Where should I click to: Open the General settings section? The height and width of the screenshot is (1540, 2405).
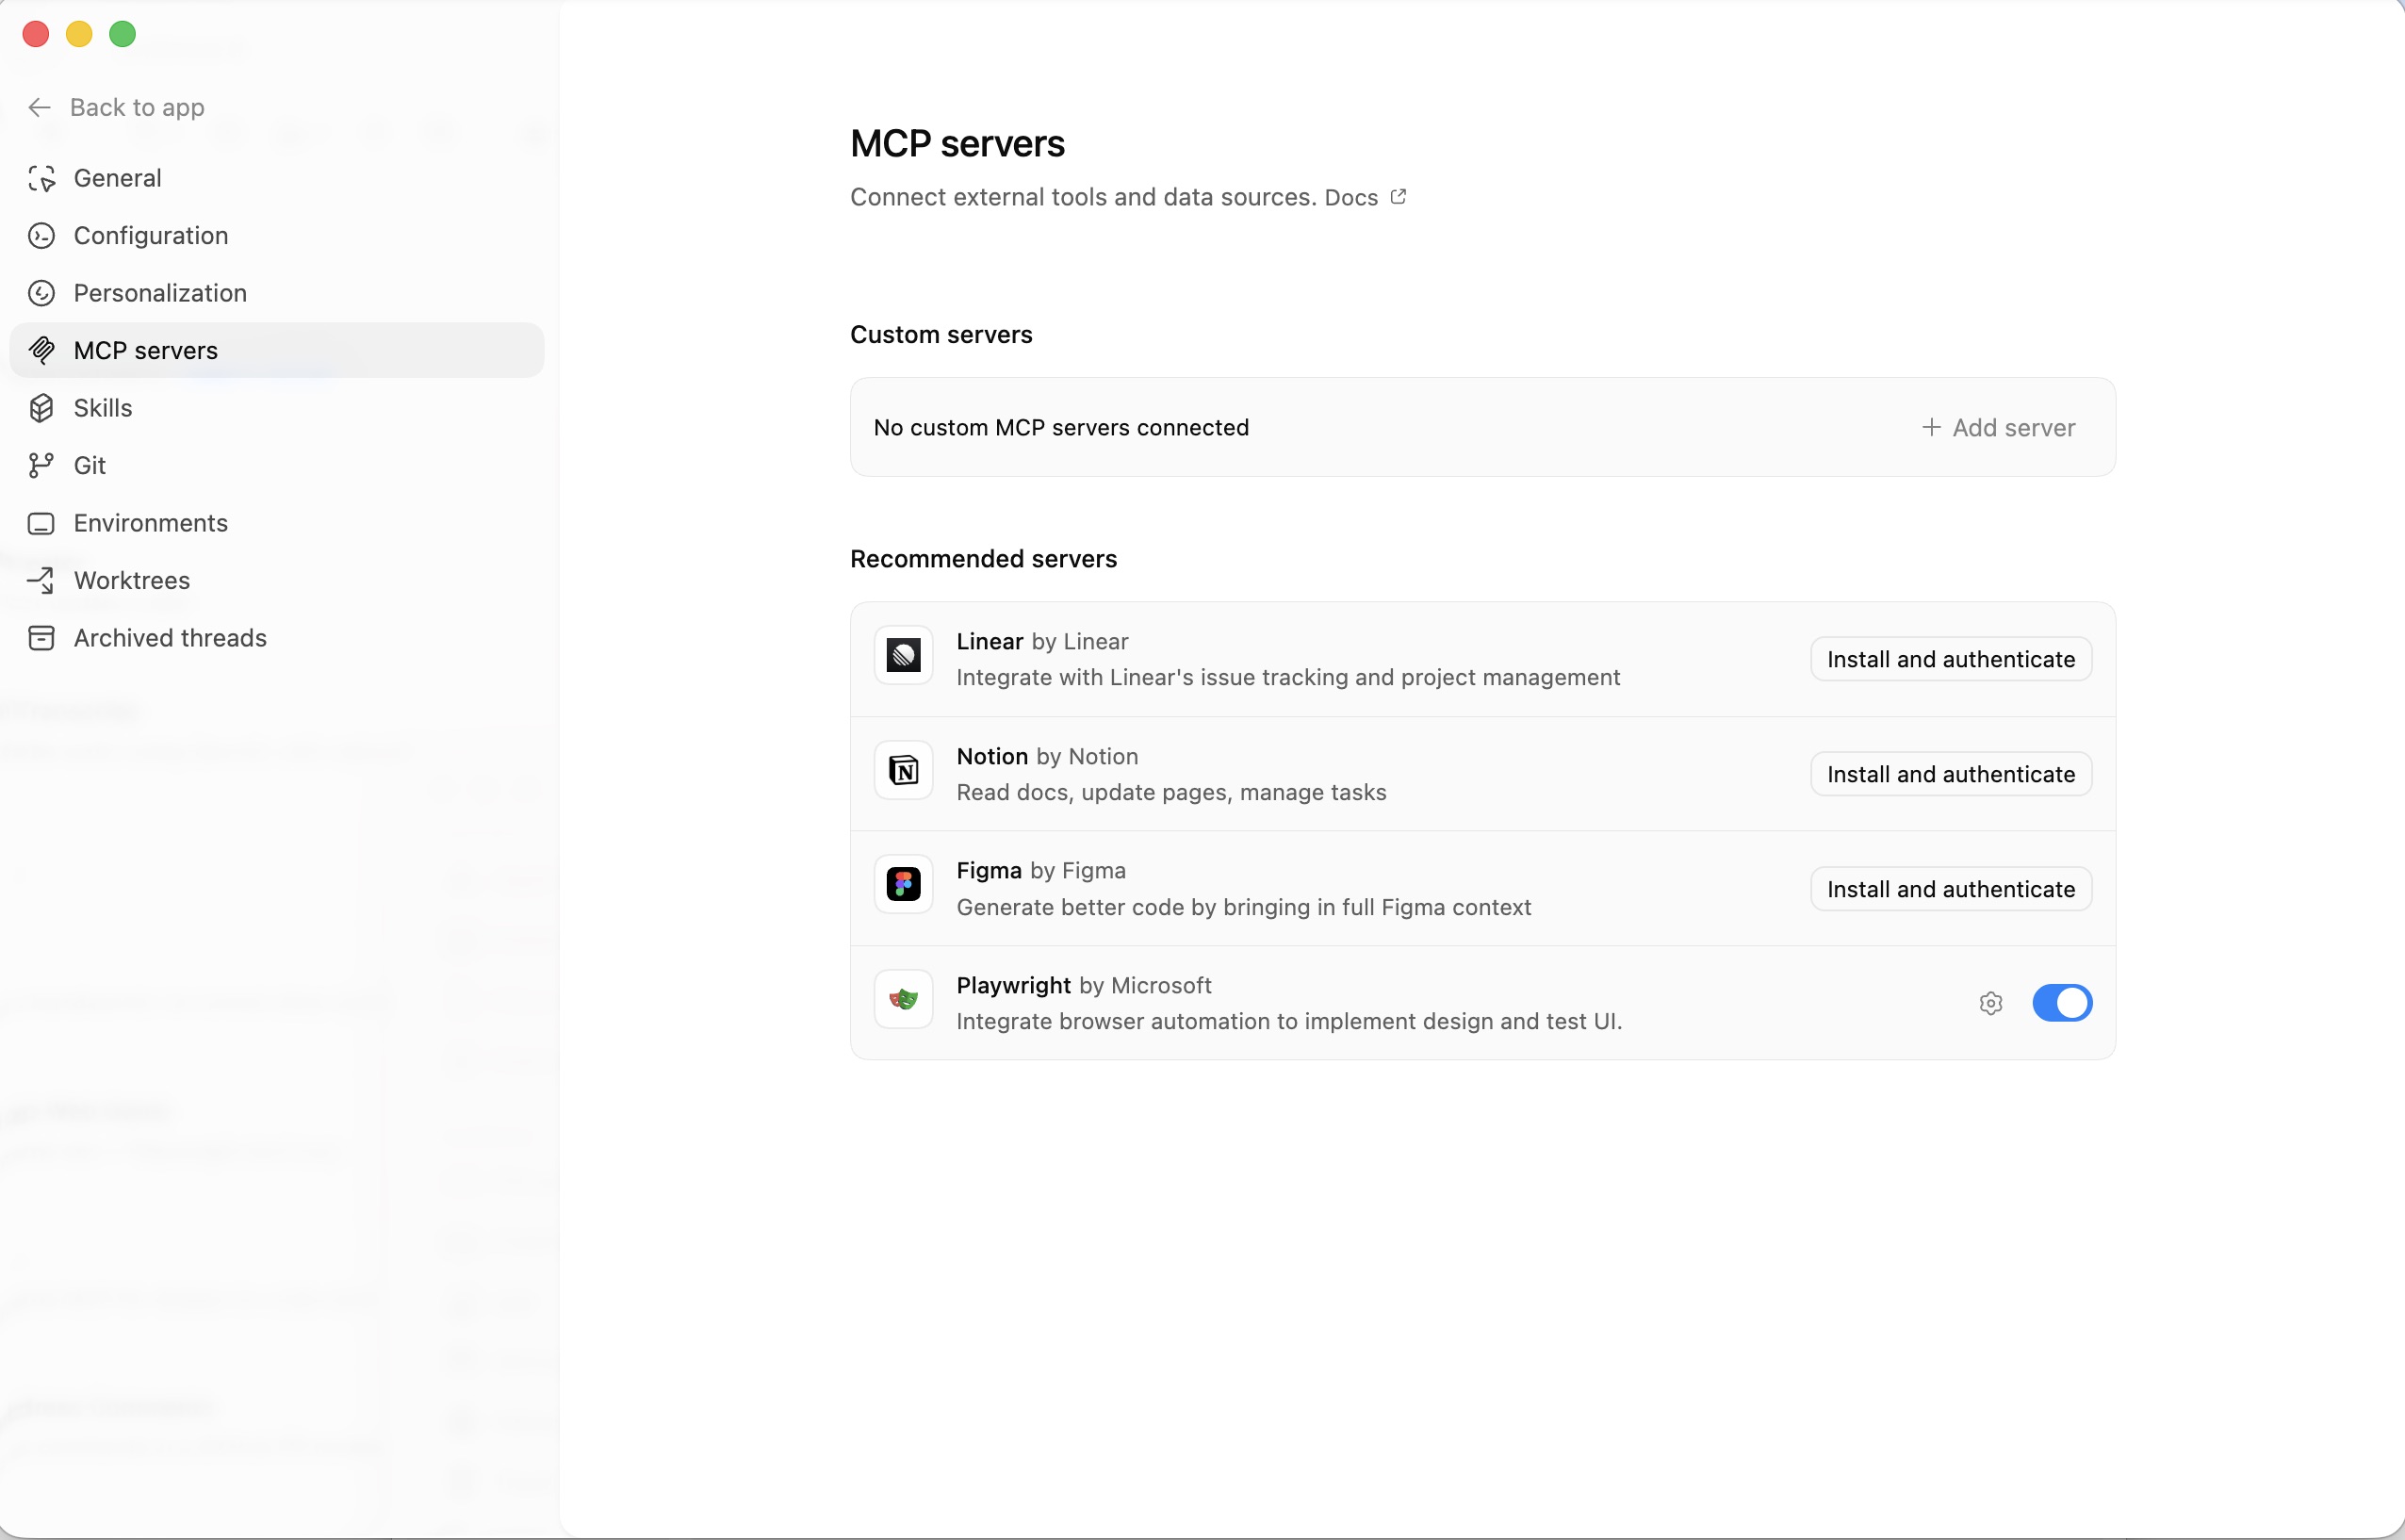click(117, 178)
